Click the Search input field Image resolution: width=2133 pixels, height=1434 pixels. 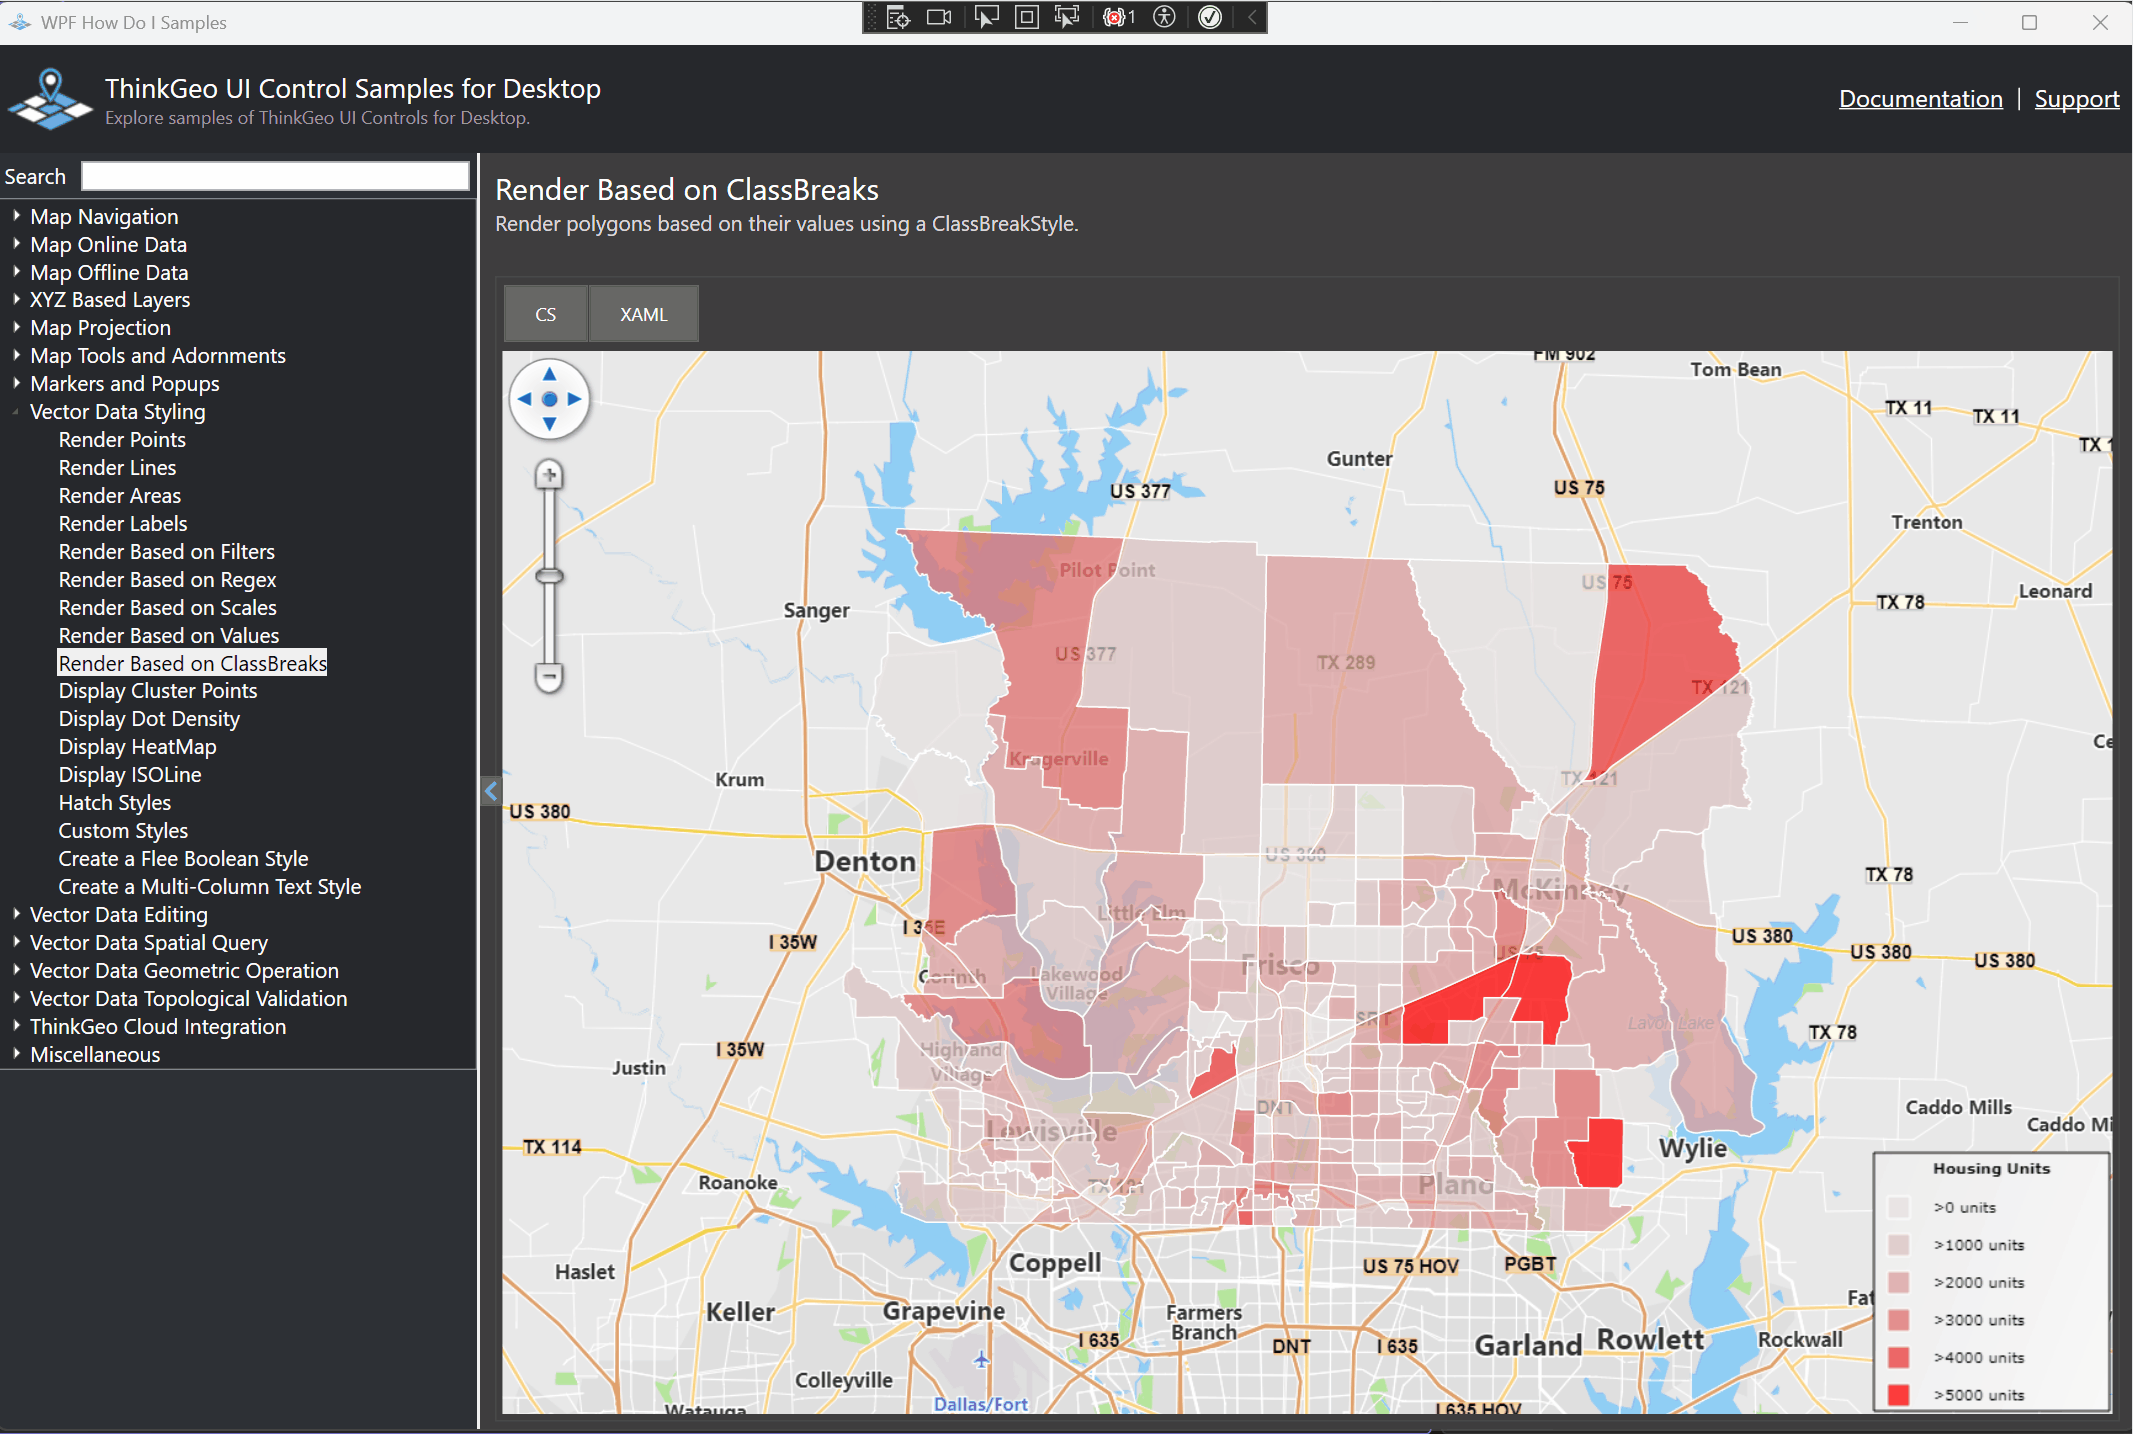tap(275, 176)
